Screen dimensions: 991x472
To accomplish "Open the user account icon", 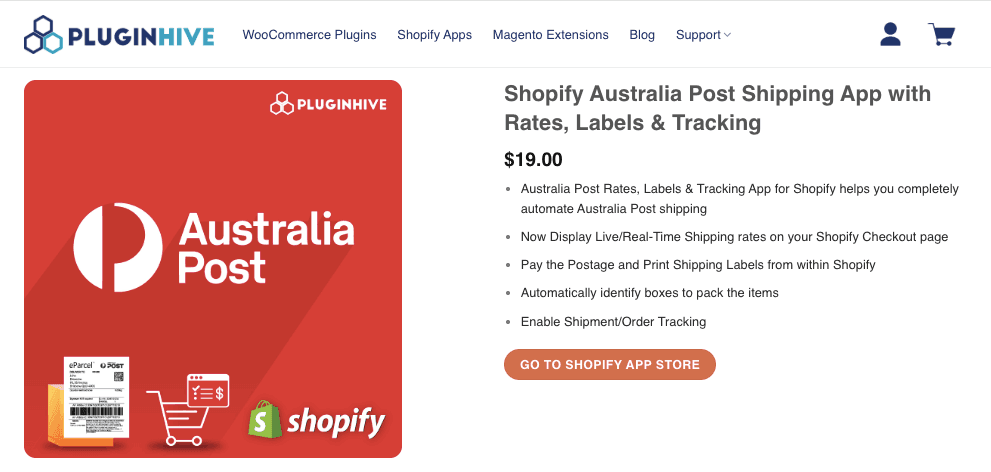I will [890, 35].
